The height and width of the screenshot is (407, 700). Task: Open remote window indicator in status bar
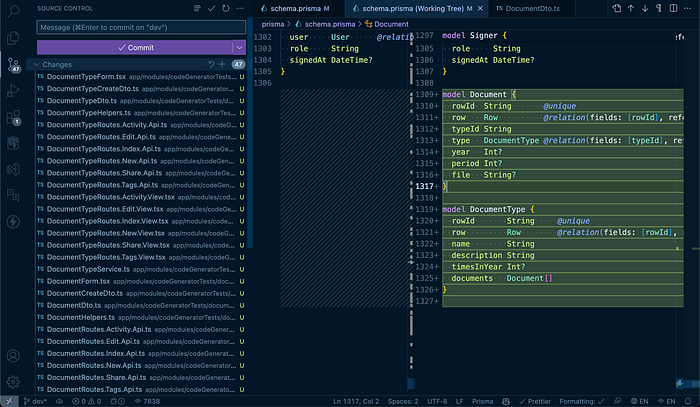9,401
